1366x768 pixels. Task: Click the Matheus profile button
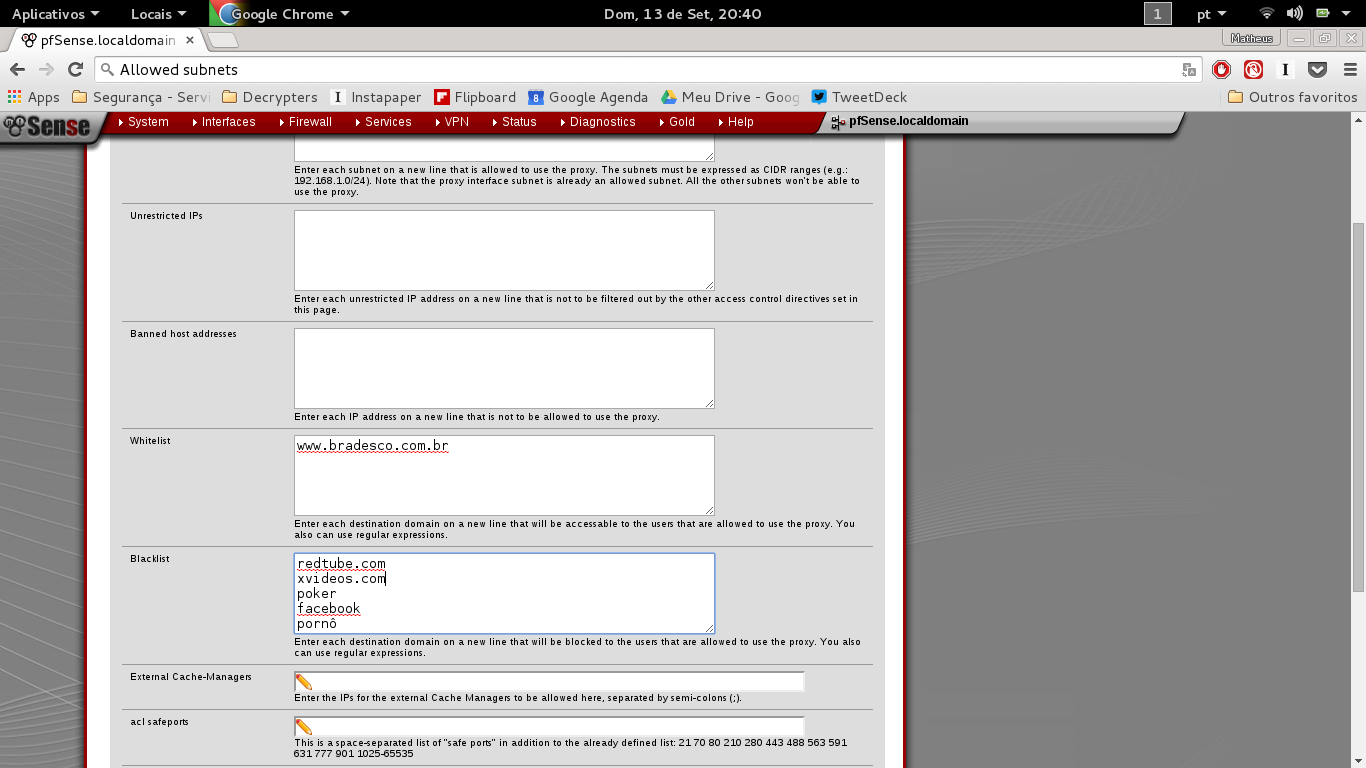(1252, 38)
